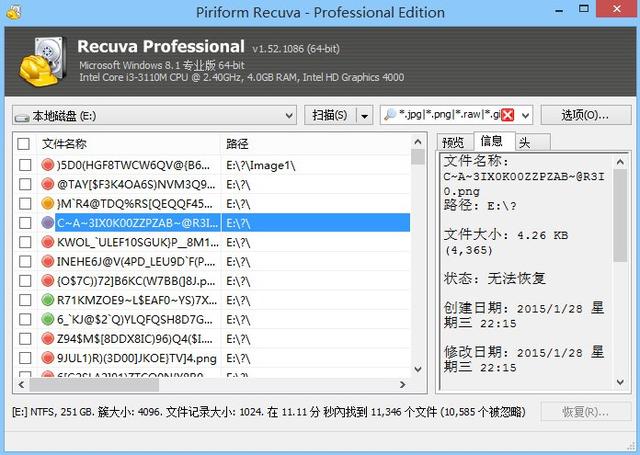Select file name Z94$M$[8DDX8IC)96)Q4($I....
Image resolution: width=640 pixels, height=455 pixels.
[x=135, y=339]
